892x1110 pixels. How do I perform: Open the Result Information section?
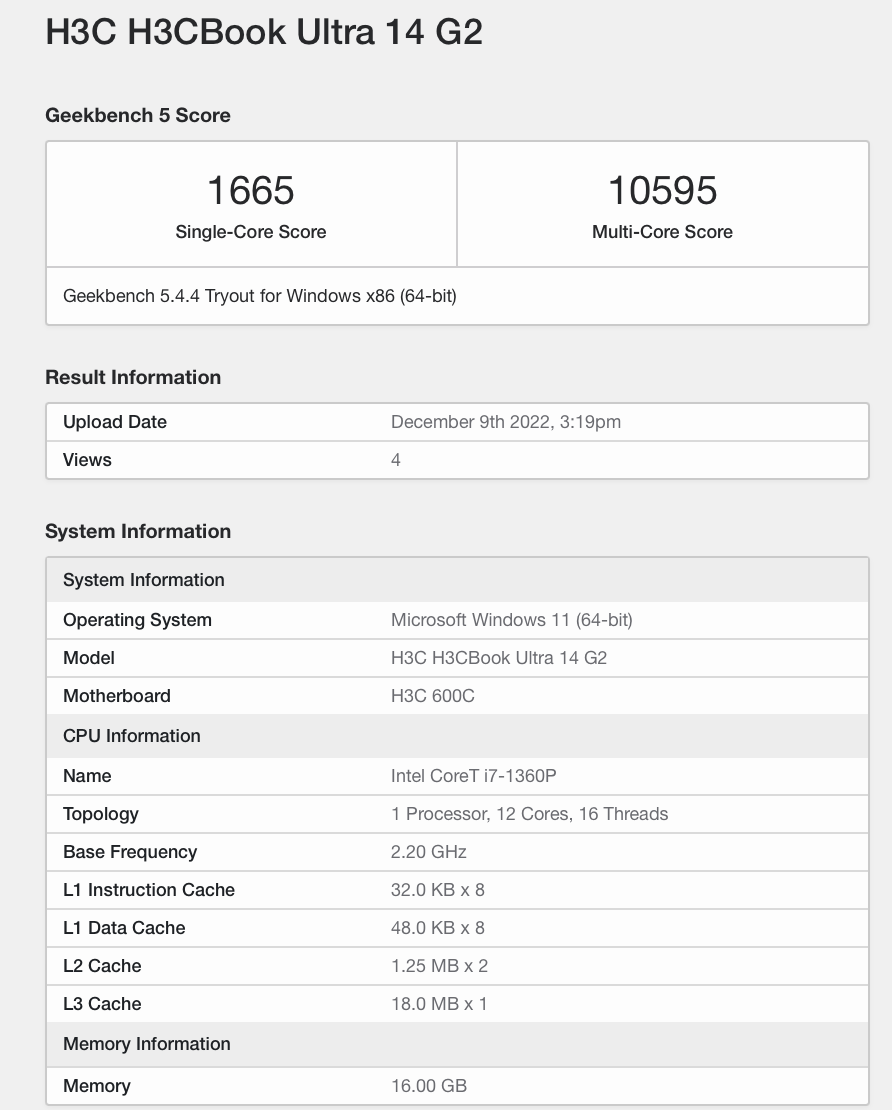tap(132, 377)
